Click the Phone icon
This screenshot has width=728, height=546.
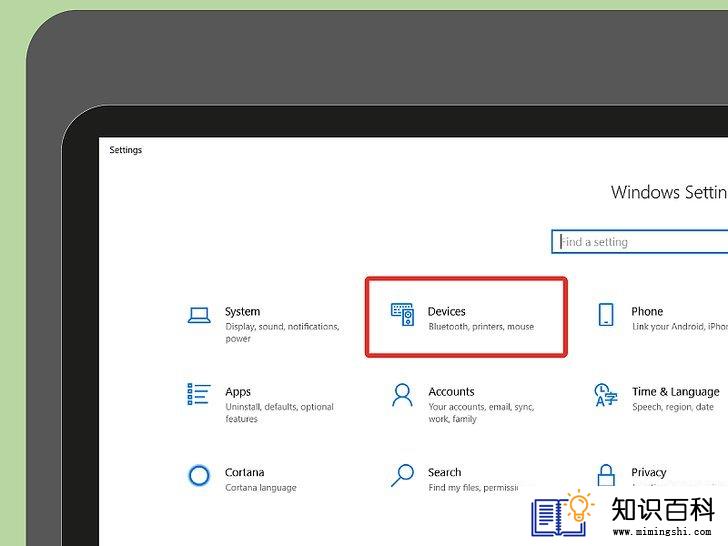click(x=606, y=314)
